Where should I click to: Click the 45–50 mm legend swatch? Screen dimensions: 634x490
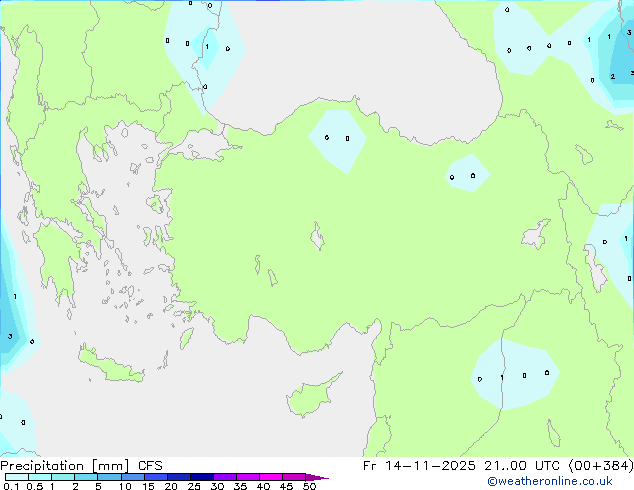[294, 477]
